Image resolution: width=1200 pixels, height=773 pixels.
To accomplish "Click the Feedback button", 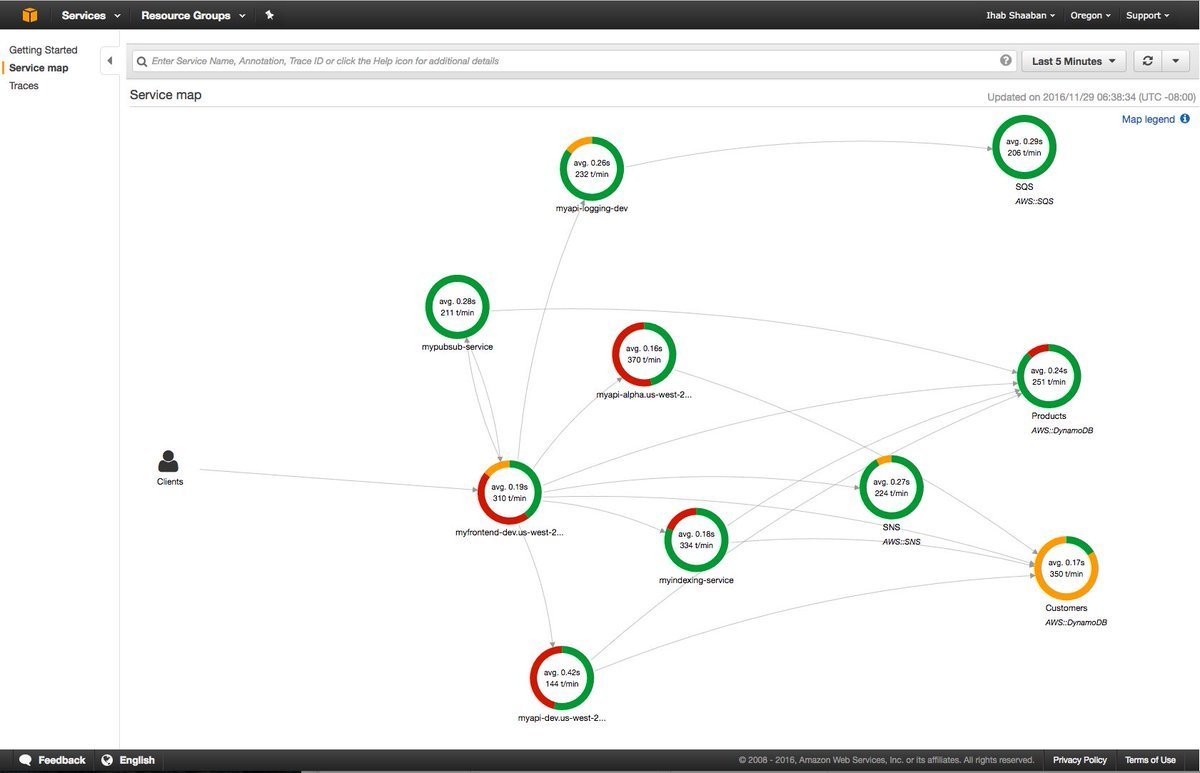I will [52, 760].
